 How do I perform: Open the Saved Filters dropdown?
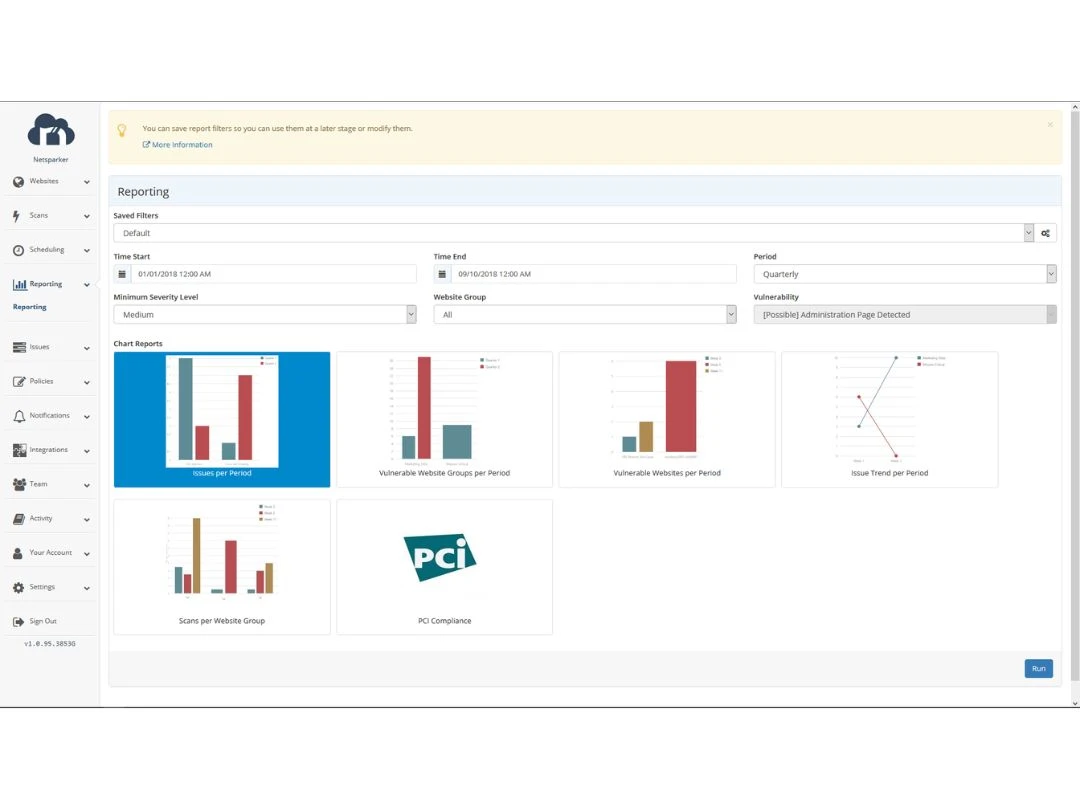[x=574, y=233]
